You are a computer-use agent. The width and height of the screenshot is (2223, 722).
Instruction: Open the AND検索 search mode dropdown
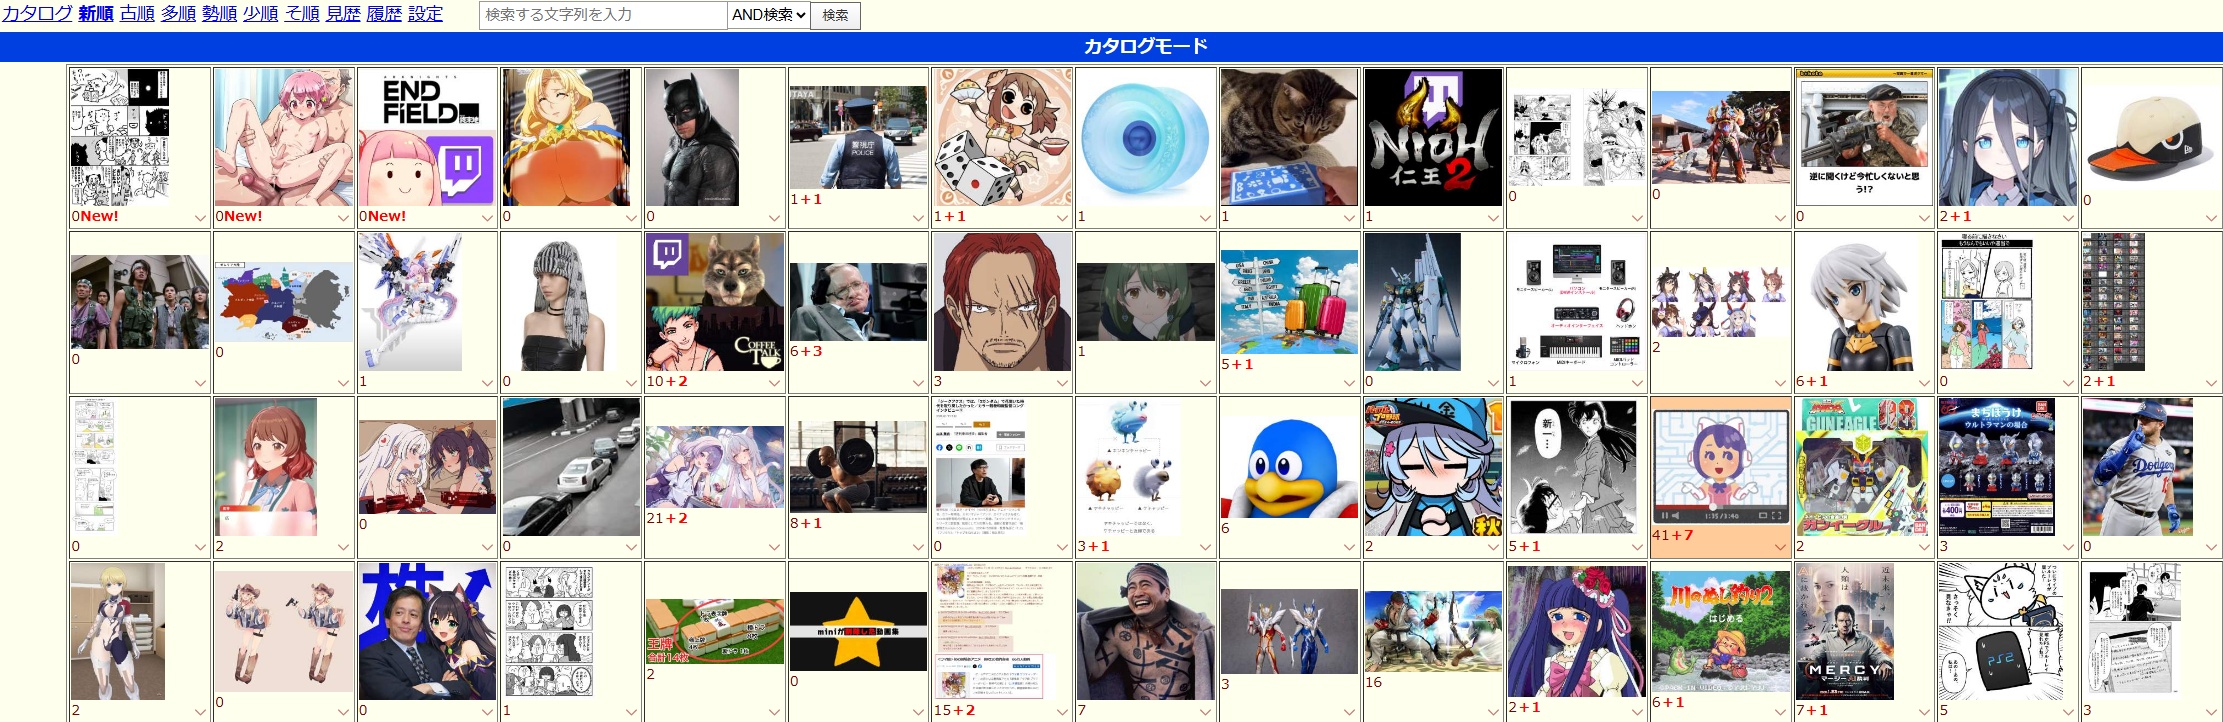768,15
